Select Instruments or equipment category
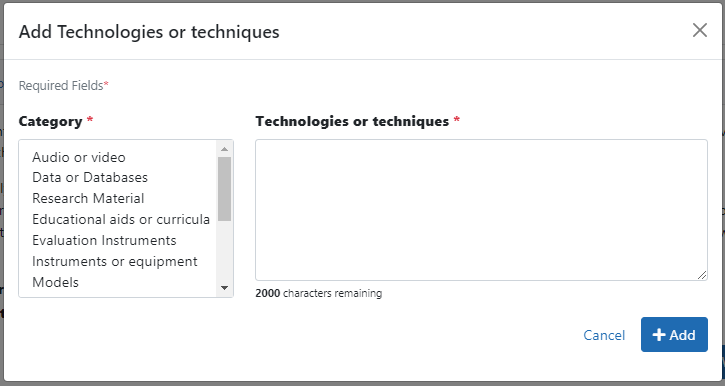The image size is (725, 386). (118, 261)
